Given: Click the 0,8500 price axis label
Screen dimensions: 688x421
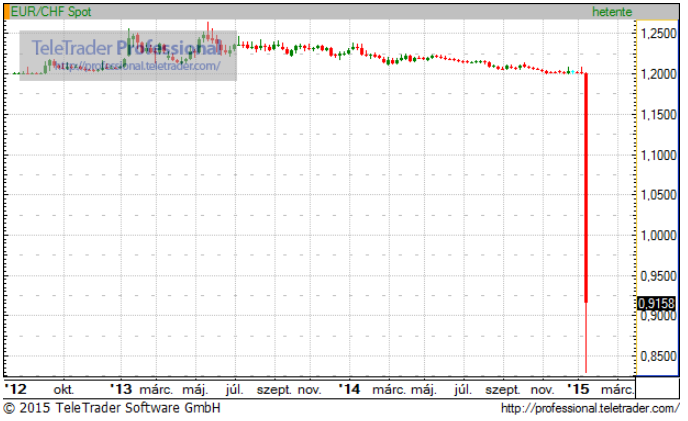Looking at the screenshot, I should 659,356.
